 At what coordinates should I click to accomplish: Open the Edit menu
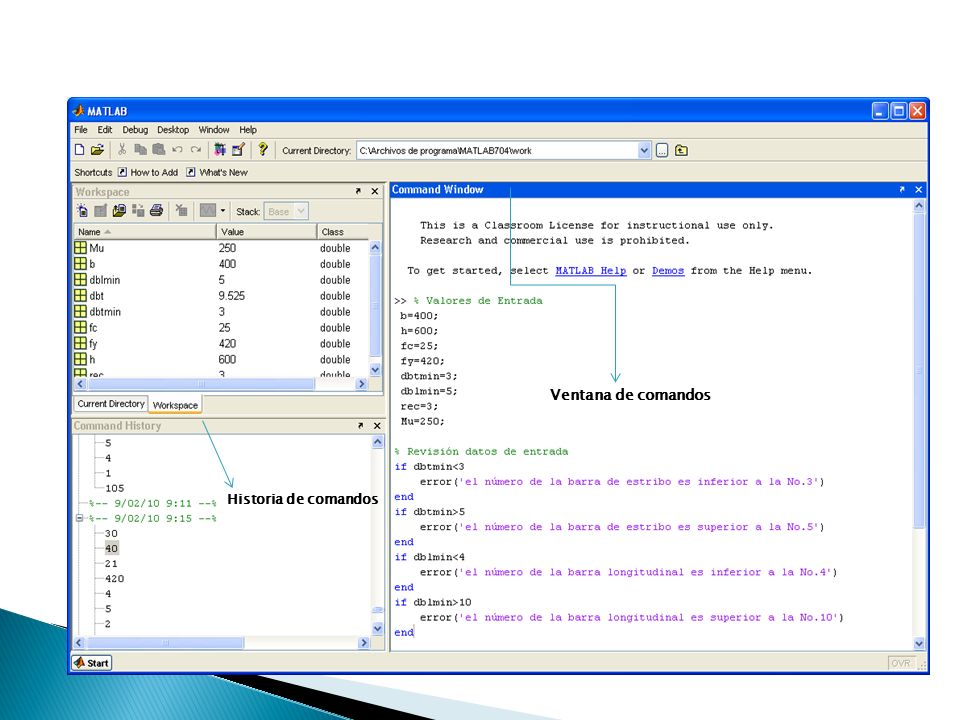[x=105, y=130]
